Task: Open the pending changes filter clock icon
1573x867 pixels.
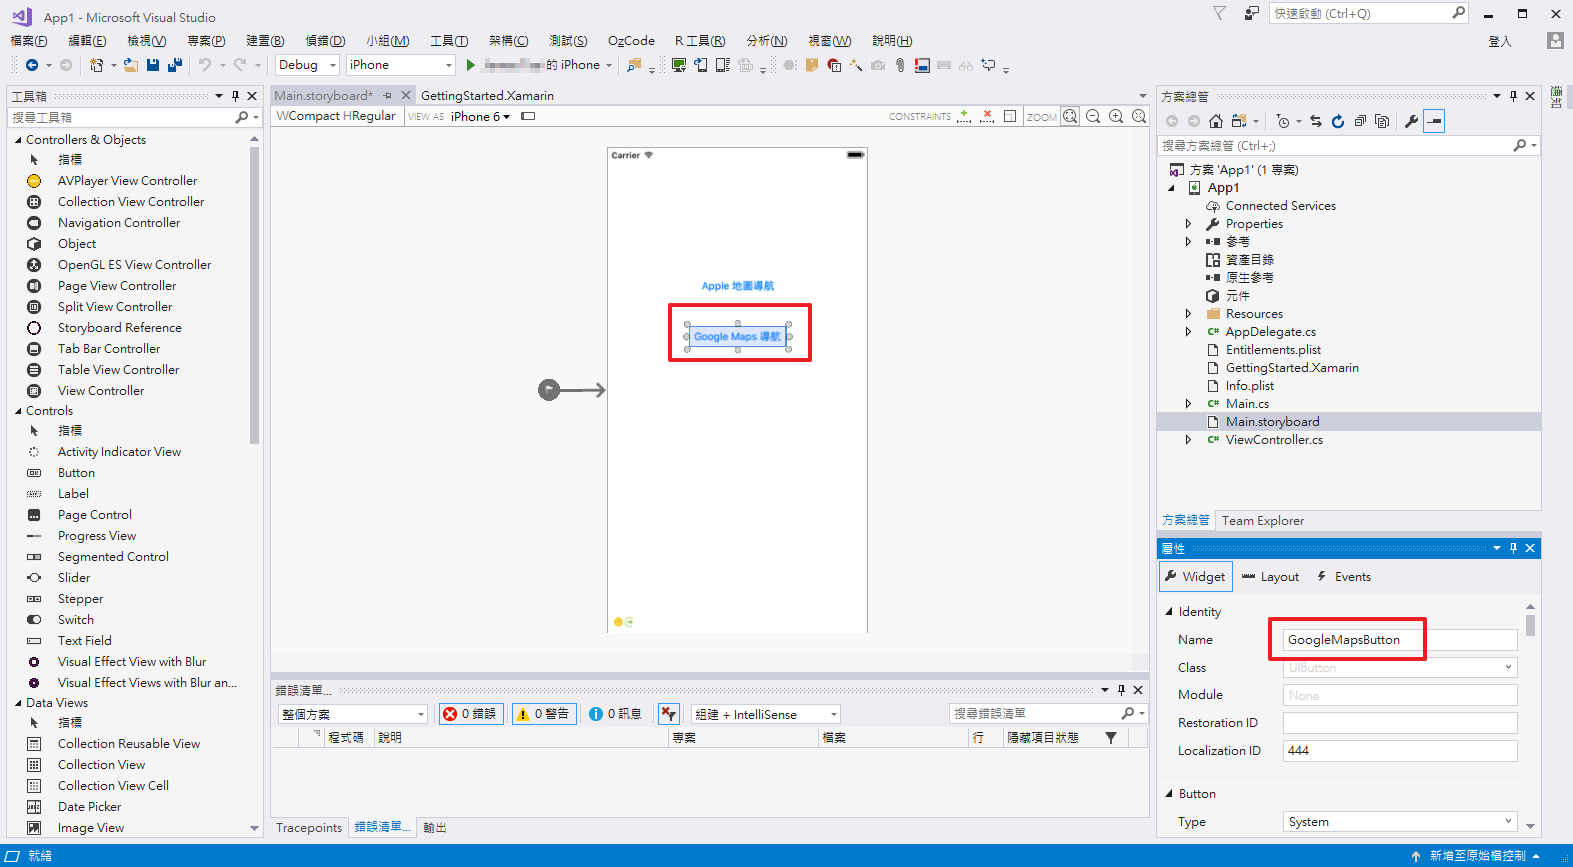Action: pos(1284,121)
